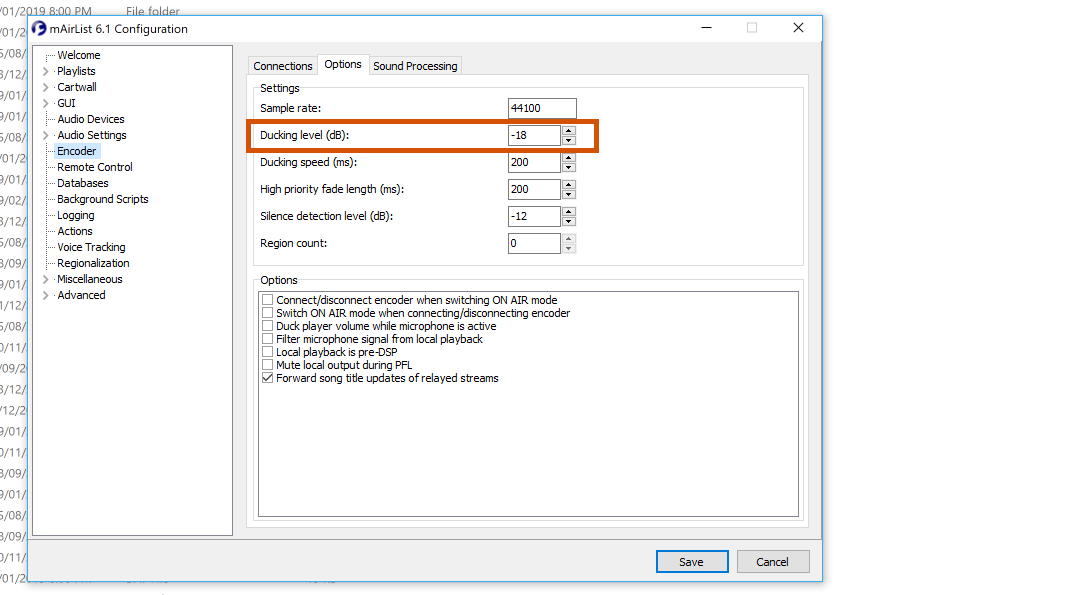This screenshot has height=595, width=1081.
Task: Select Remote Control in the sidebar tree
Action: tap(94, 167)
